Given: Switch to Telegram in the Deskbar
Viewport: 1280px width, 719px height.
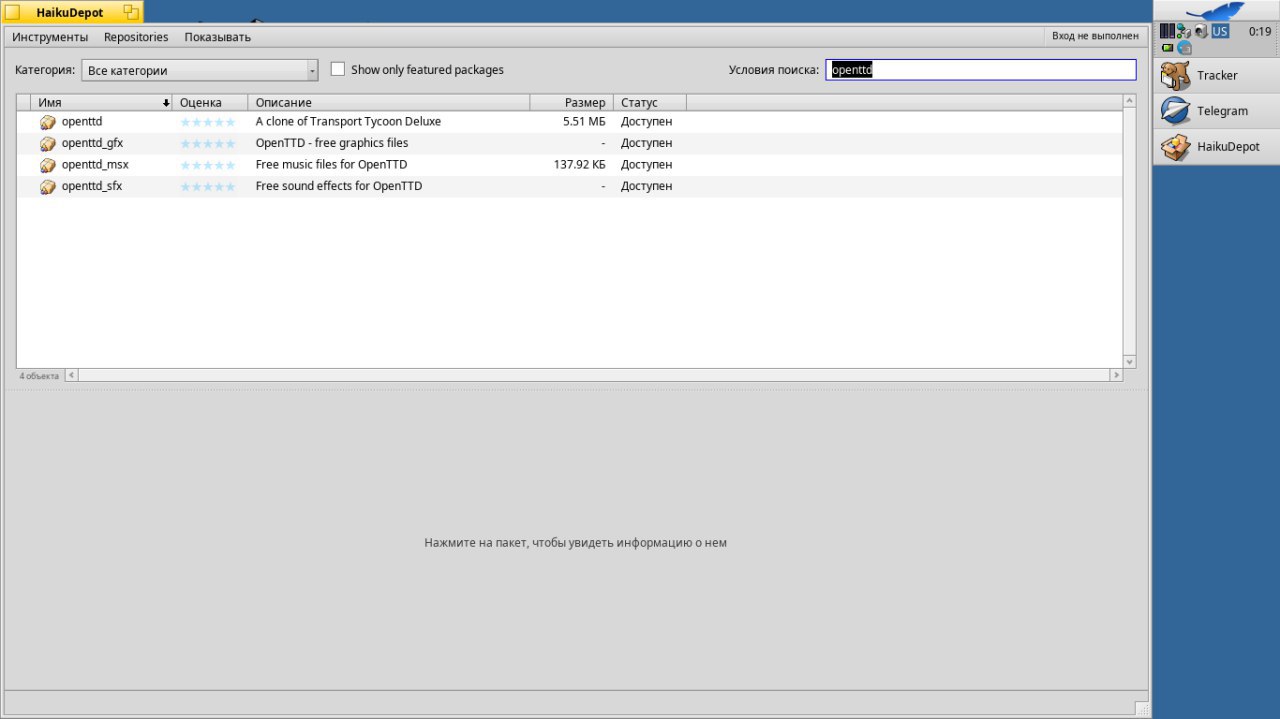Looking at the screenshot, I should coord(1216,111).
